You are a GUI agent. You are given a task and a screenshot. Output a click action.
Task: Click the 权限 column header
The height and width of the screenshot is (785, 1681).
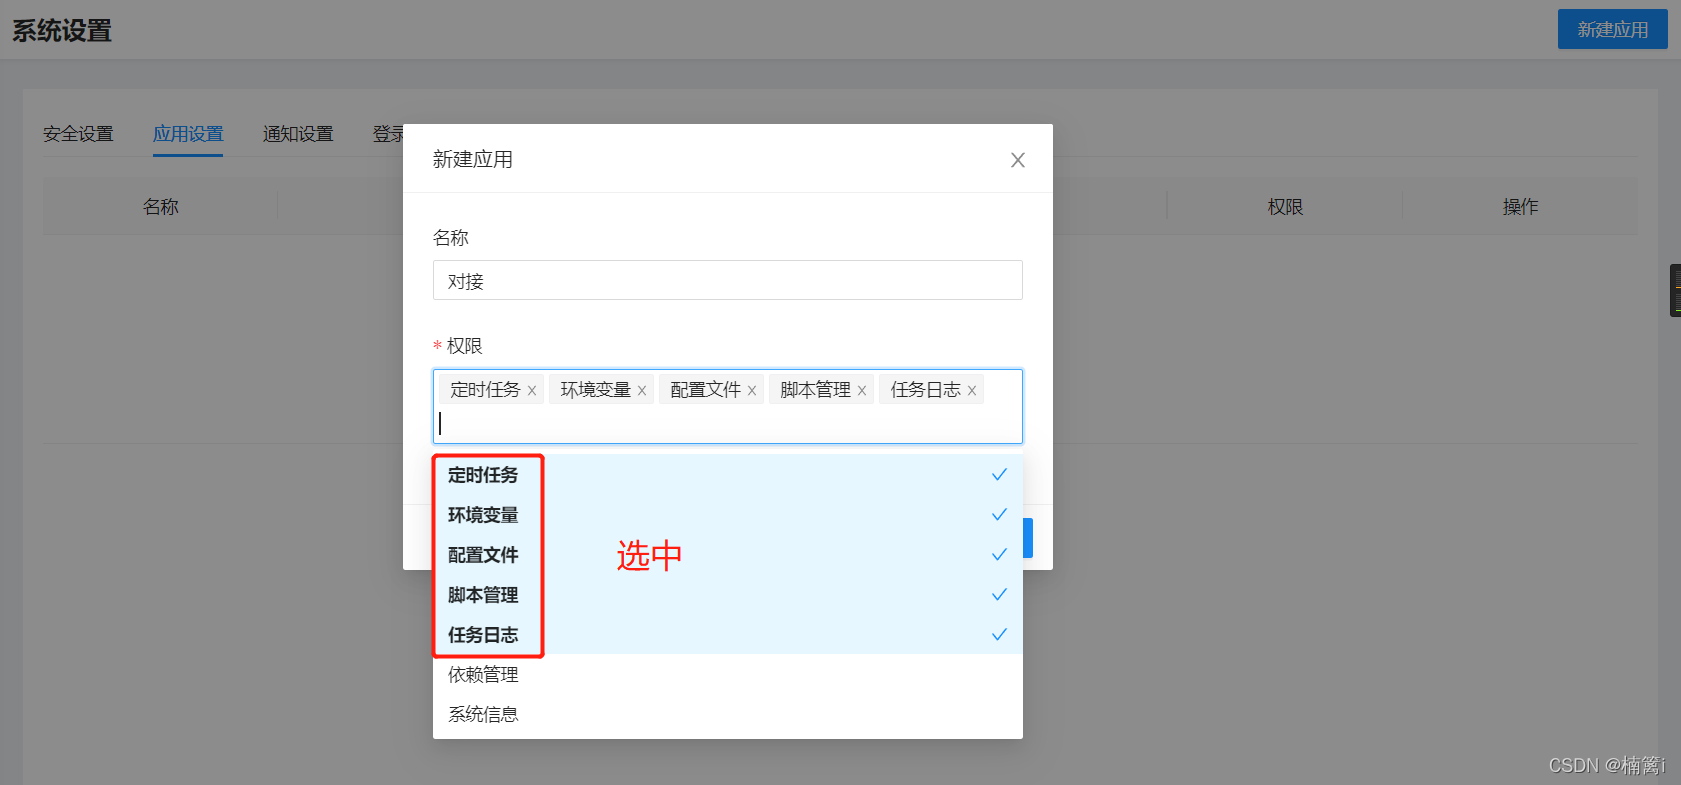point(1285,207)
